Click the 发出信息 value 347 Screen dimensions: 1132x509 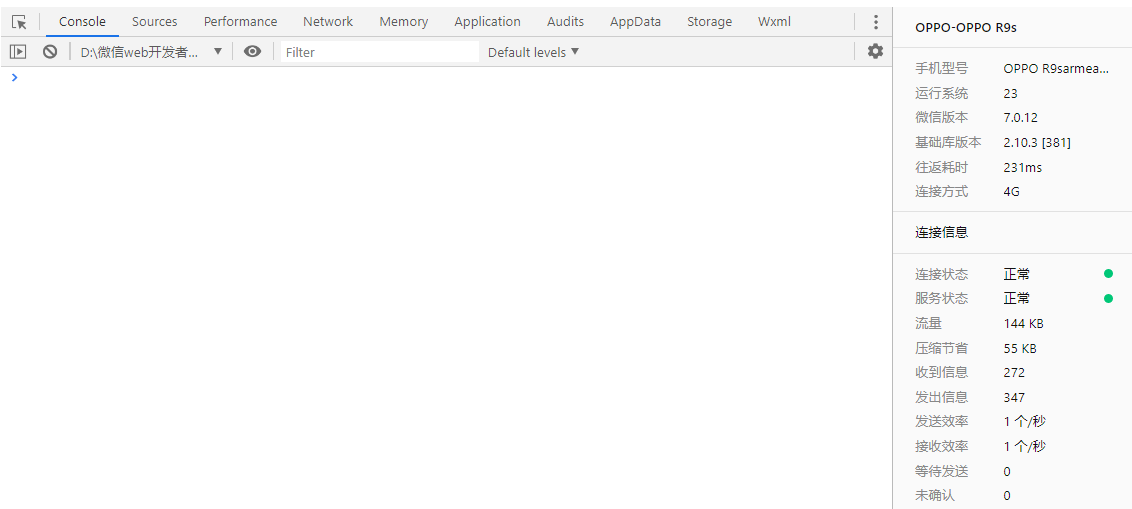[1014, 398]
